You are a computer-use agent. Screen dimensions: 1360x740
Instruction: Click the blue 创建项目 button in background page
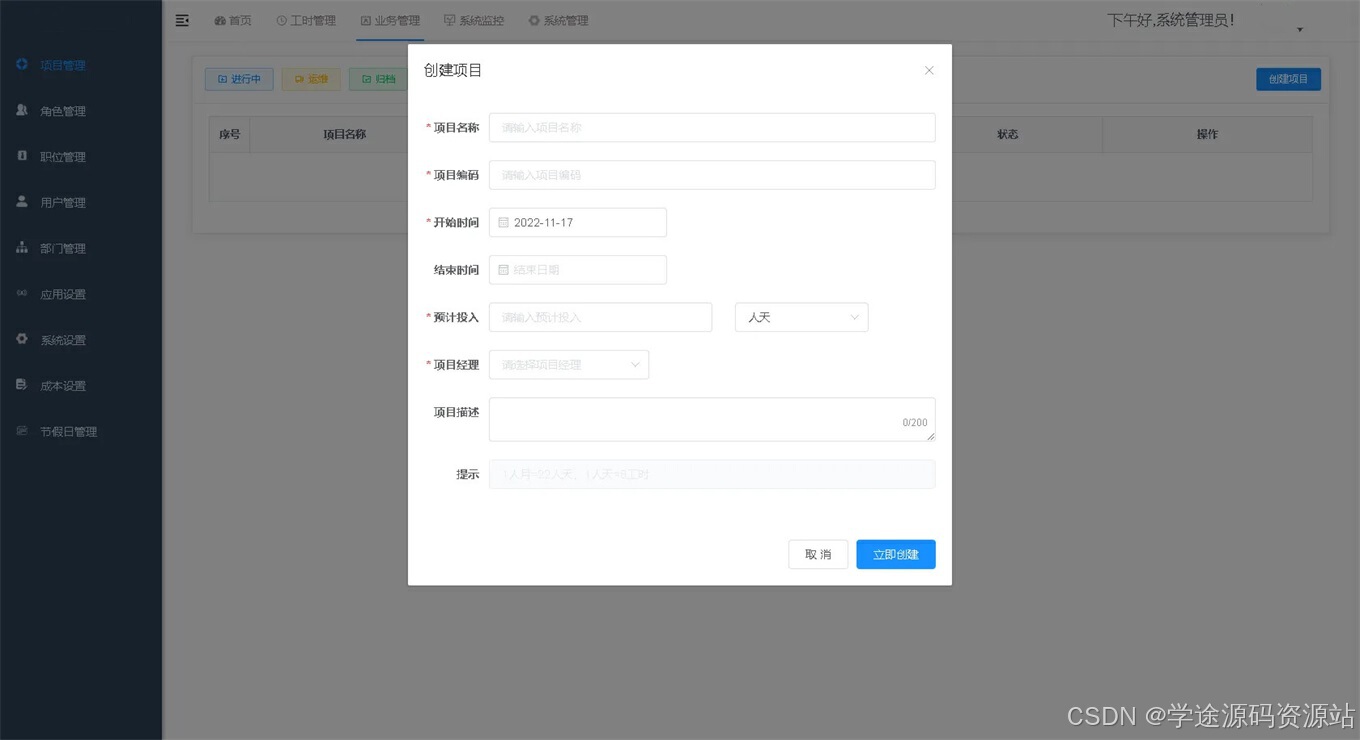[1288, 79]
